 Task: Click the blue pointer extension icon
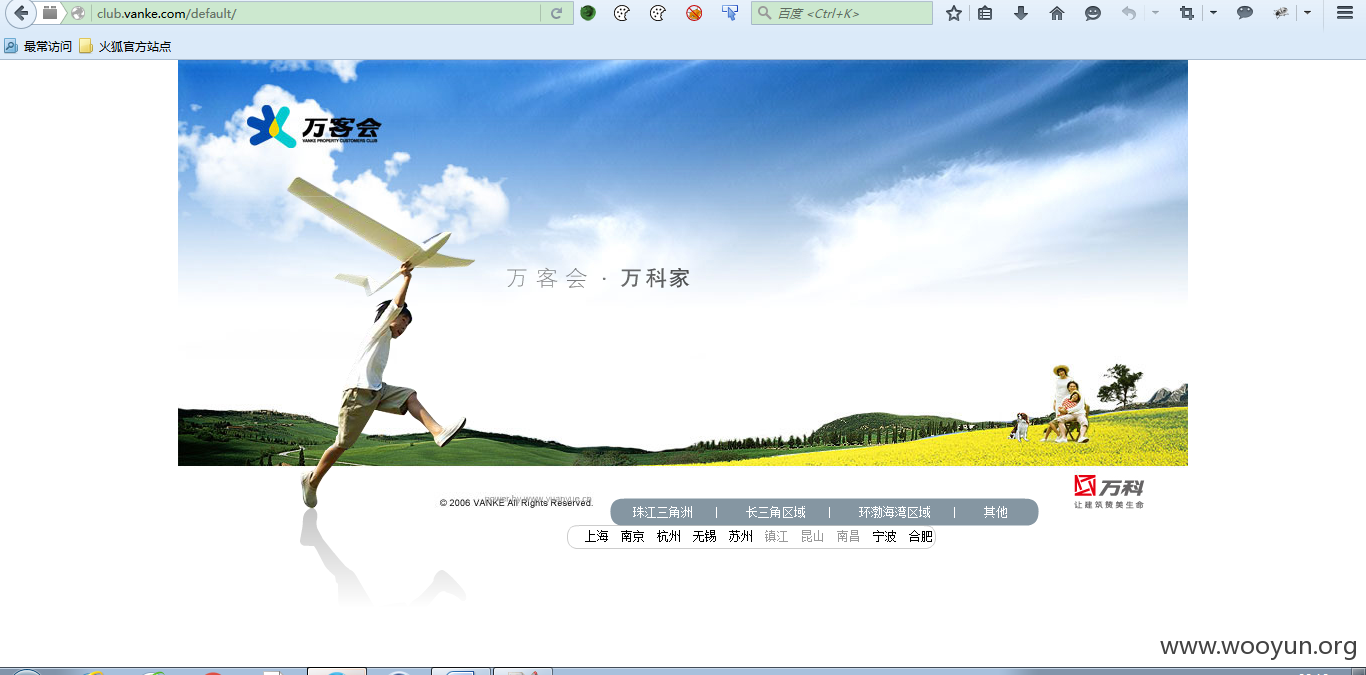[x=730, y=13]
